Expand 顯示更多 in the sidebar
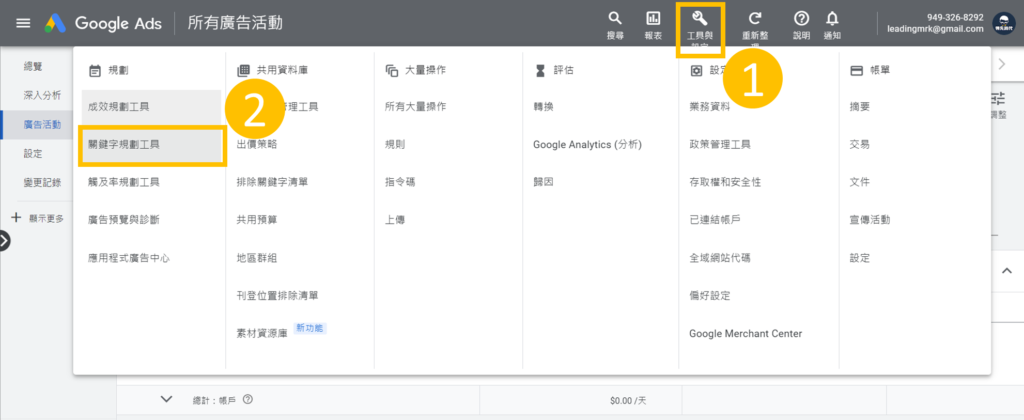Image resolution: width=1024 pixels, height=420 pixels. [37, 219]
